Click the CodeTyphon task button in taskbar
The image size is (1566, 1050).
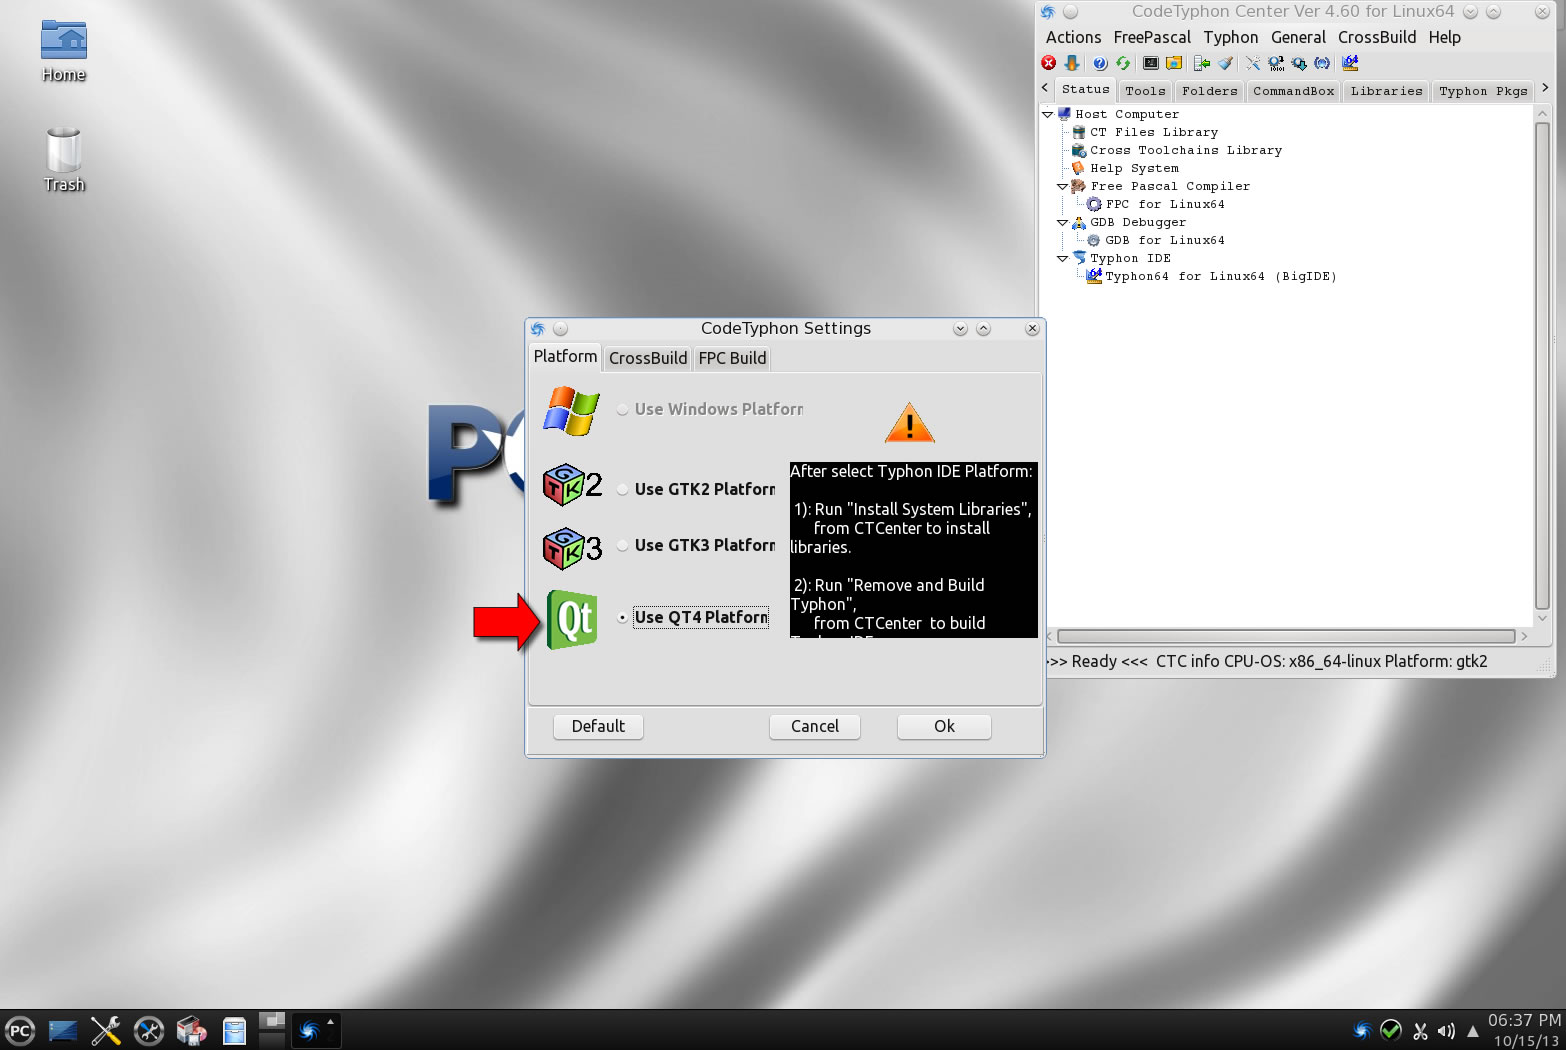(x=316, y=1031)
